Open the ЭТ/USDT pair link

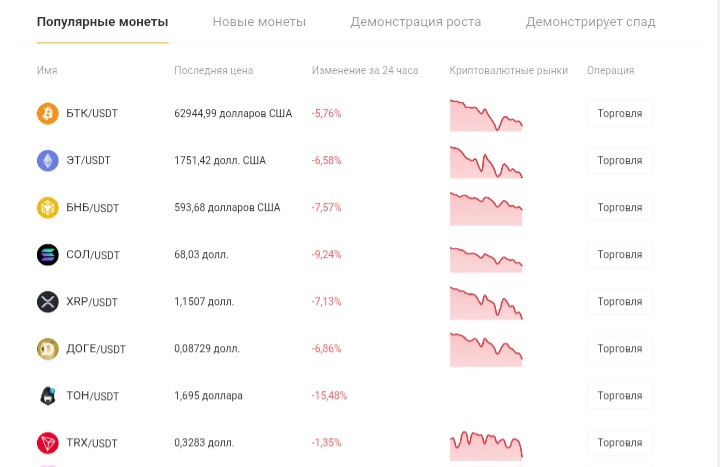[88, 160]
